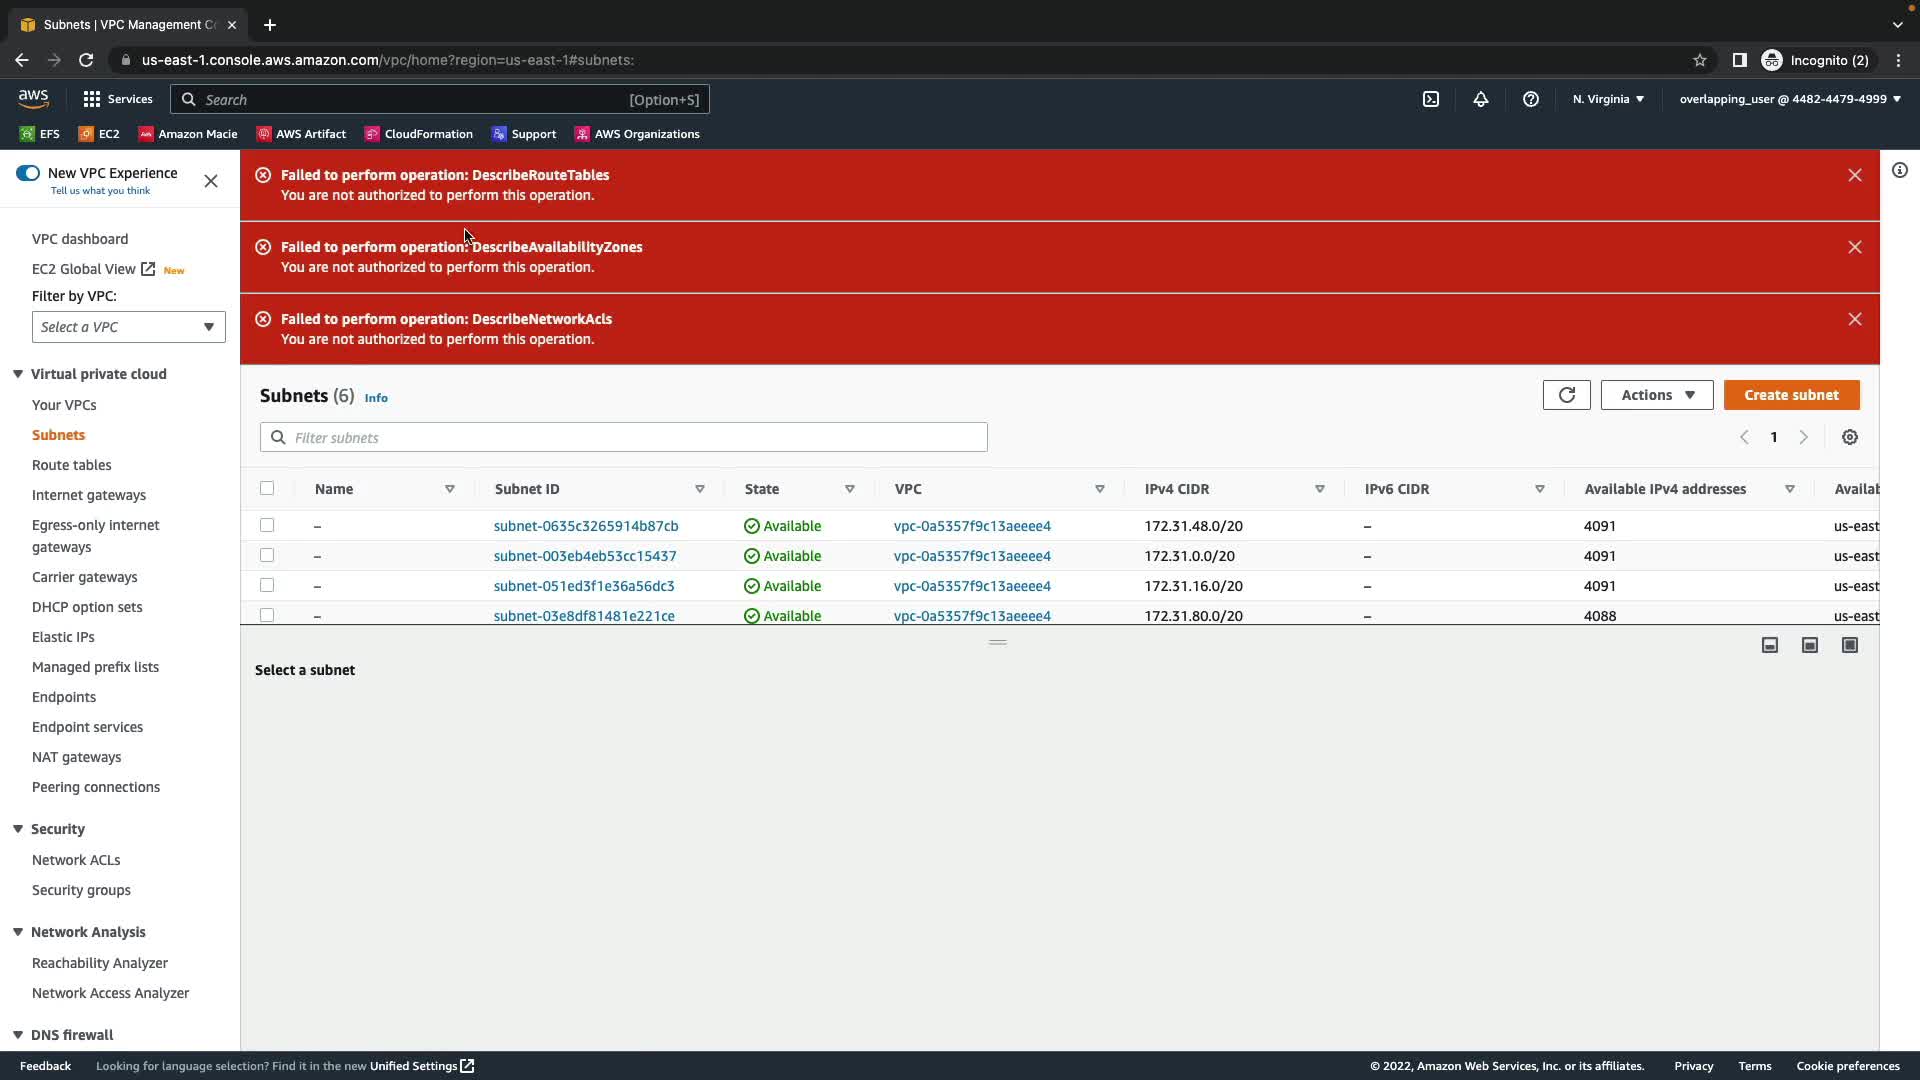
Task: Open subnet-003eb4eb53cc15437 link
Action: (585, 556)
